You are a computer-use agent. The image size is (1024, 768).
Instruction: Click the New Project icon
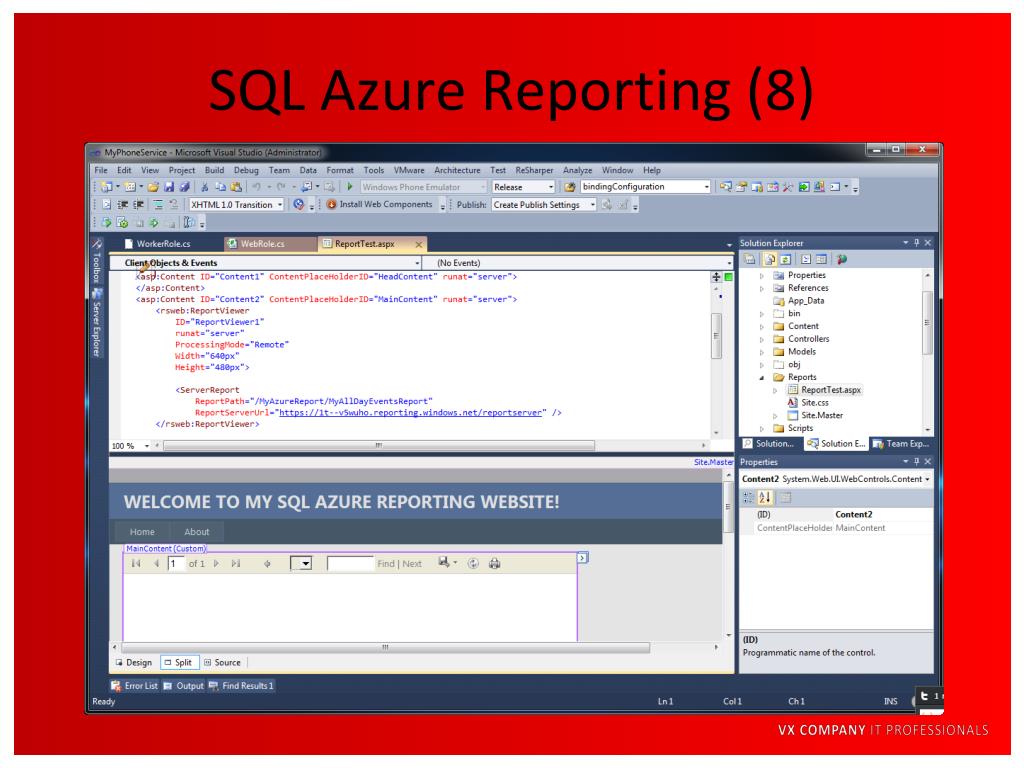(106, 187)
